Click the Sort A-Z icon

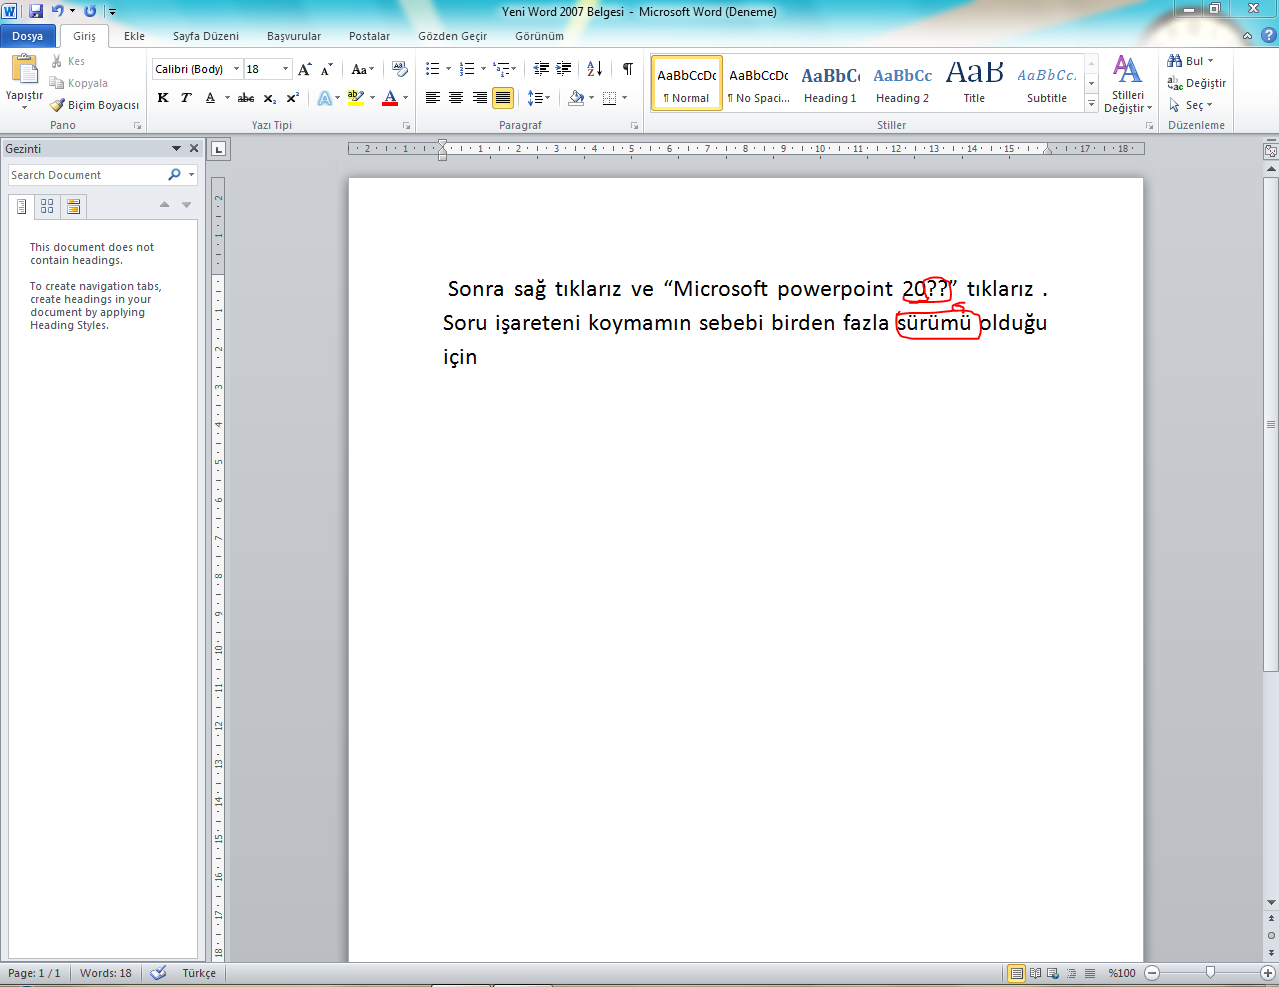595,69
